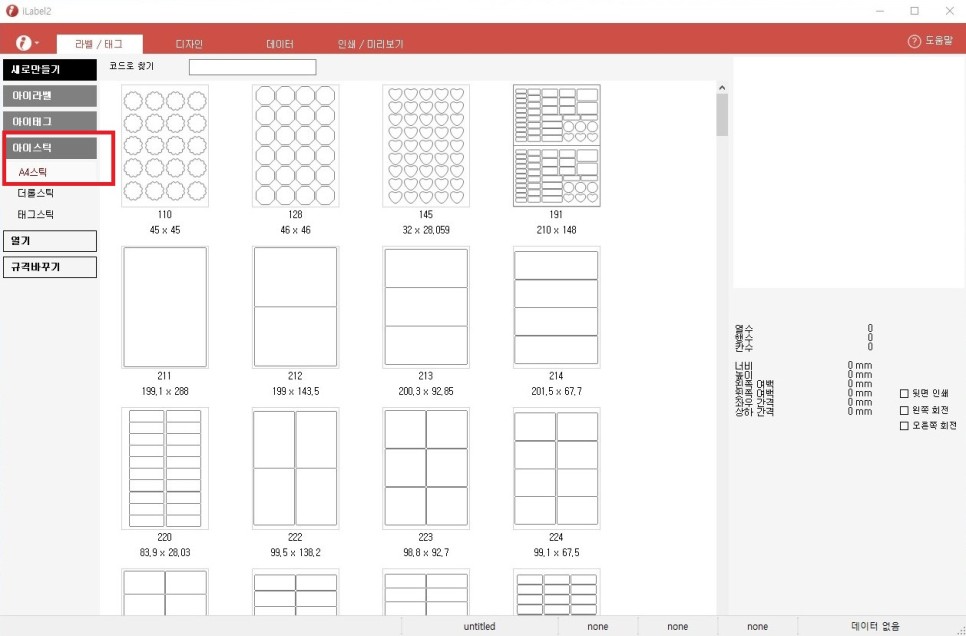The height and width of the screenshot is (636, 966).
Task: Choose template 191 mixed label sheet
Action: (556, 146)
